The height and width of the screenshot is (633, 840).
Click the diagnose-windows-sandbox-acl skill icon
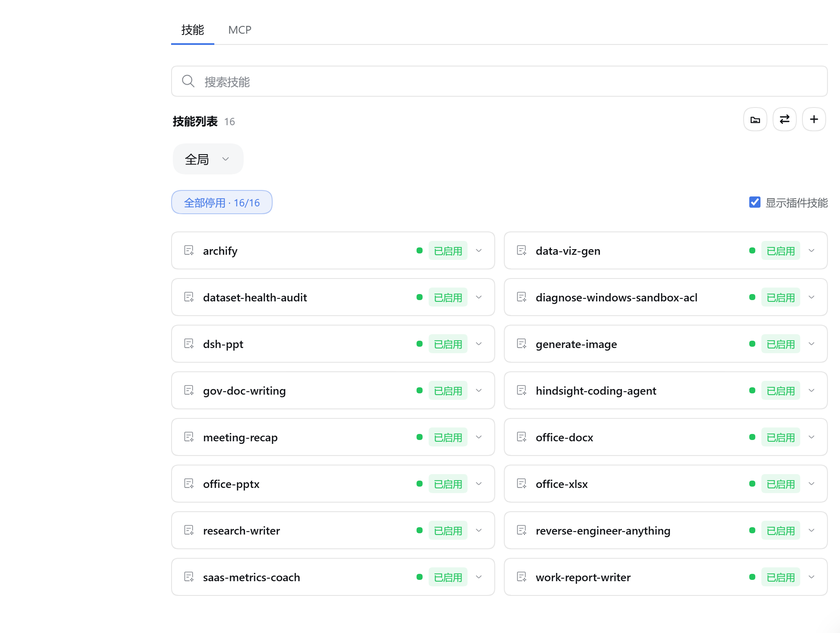(x=521, y=297)
